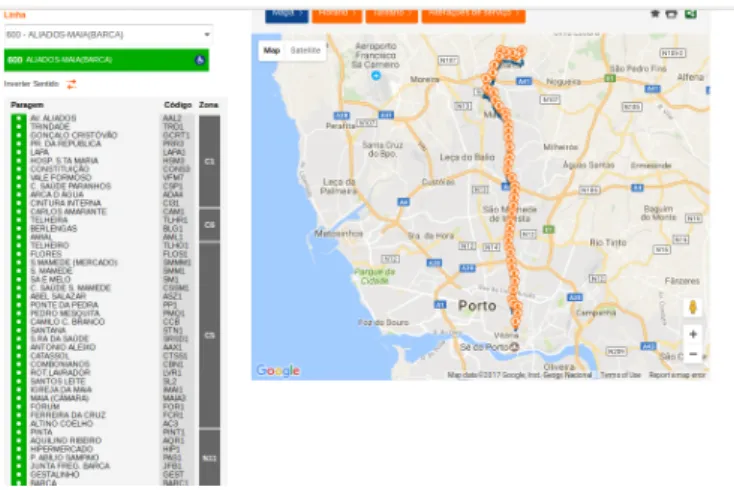Click the Street View pegman icon
The image size is (734, 490).
693,307
